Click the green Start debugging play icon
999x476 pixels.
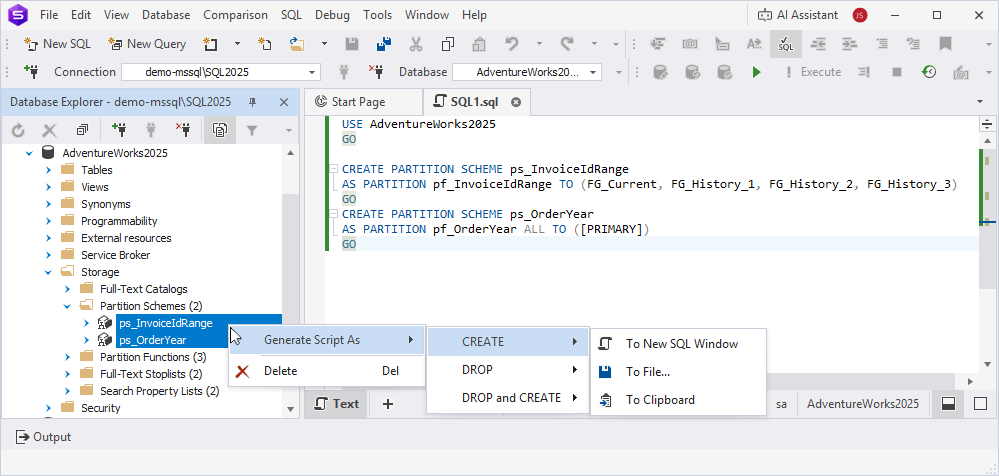pyautogui.click(x=756, y=72)
